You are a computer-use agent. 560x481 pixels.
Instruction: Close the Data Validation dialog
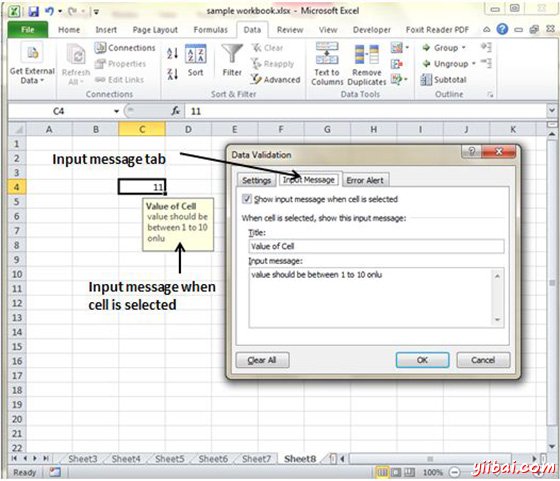[499, 152]
